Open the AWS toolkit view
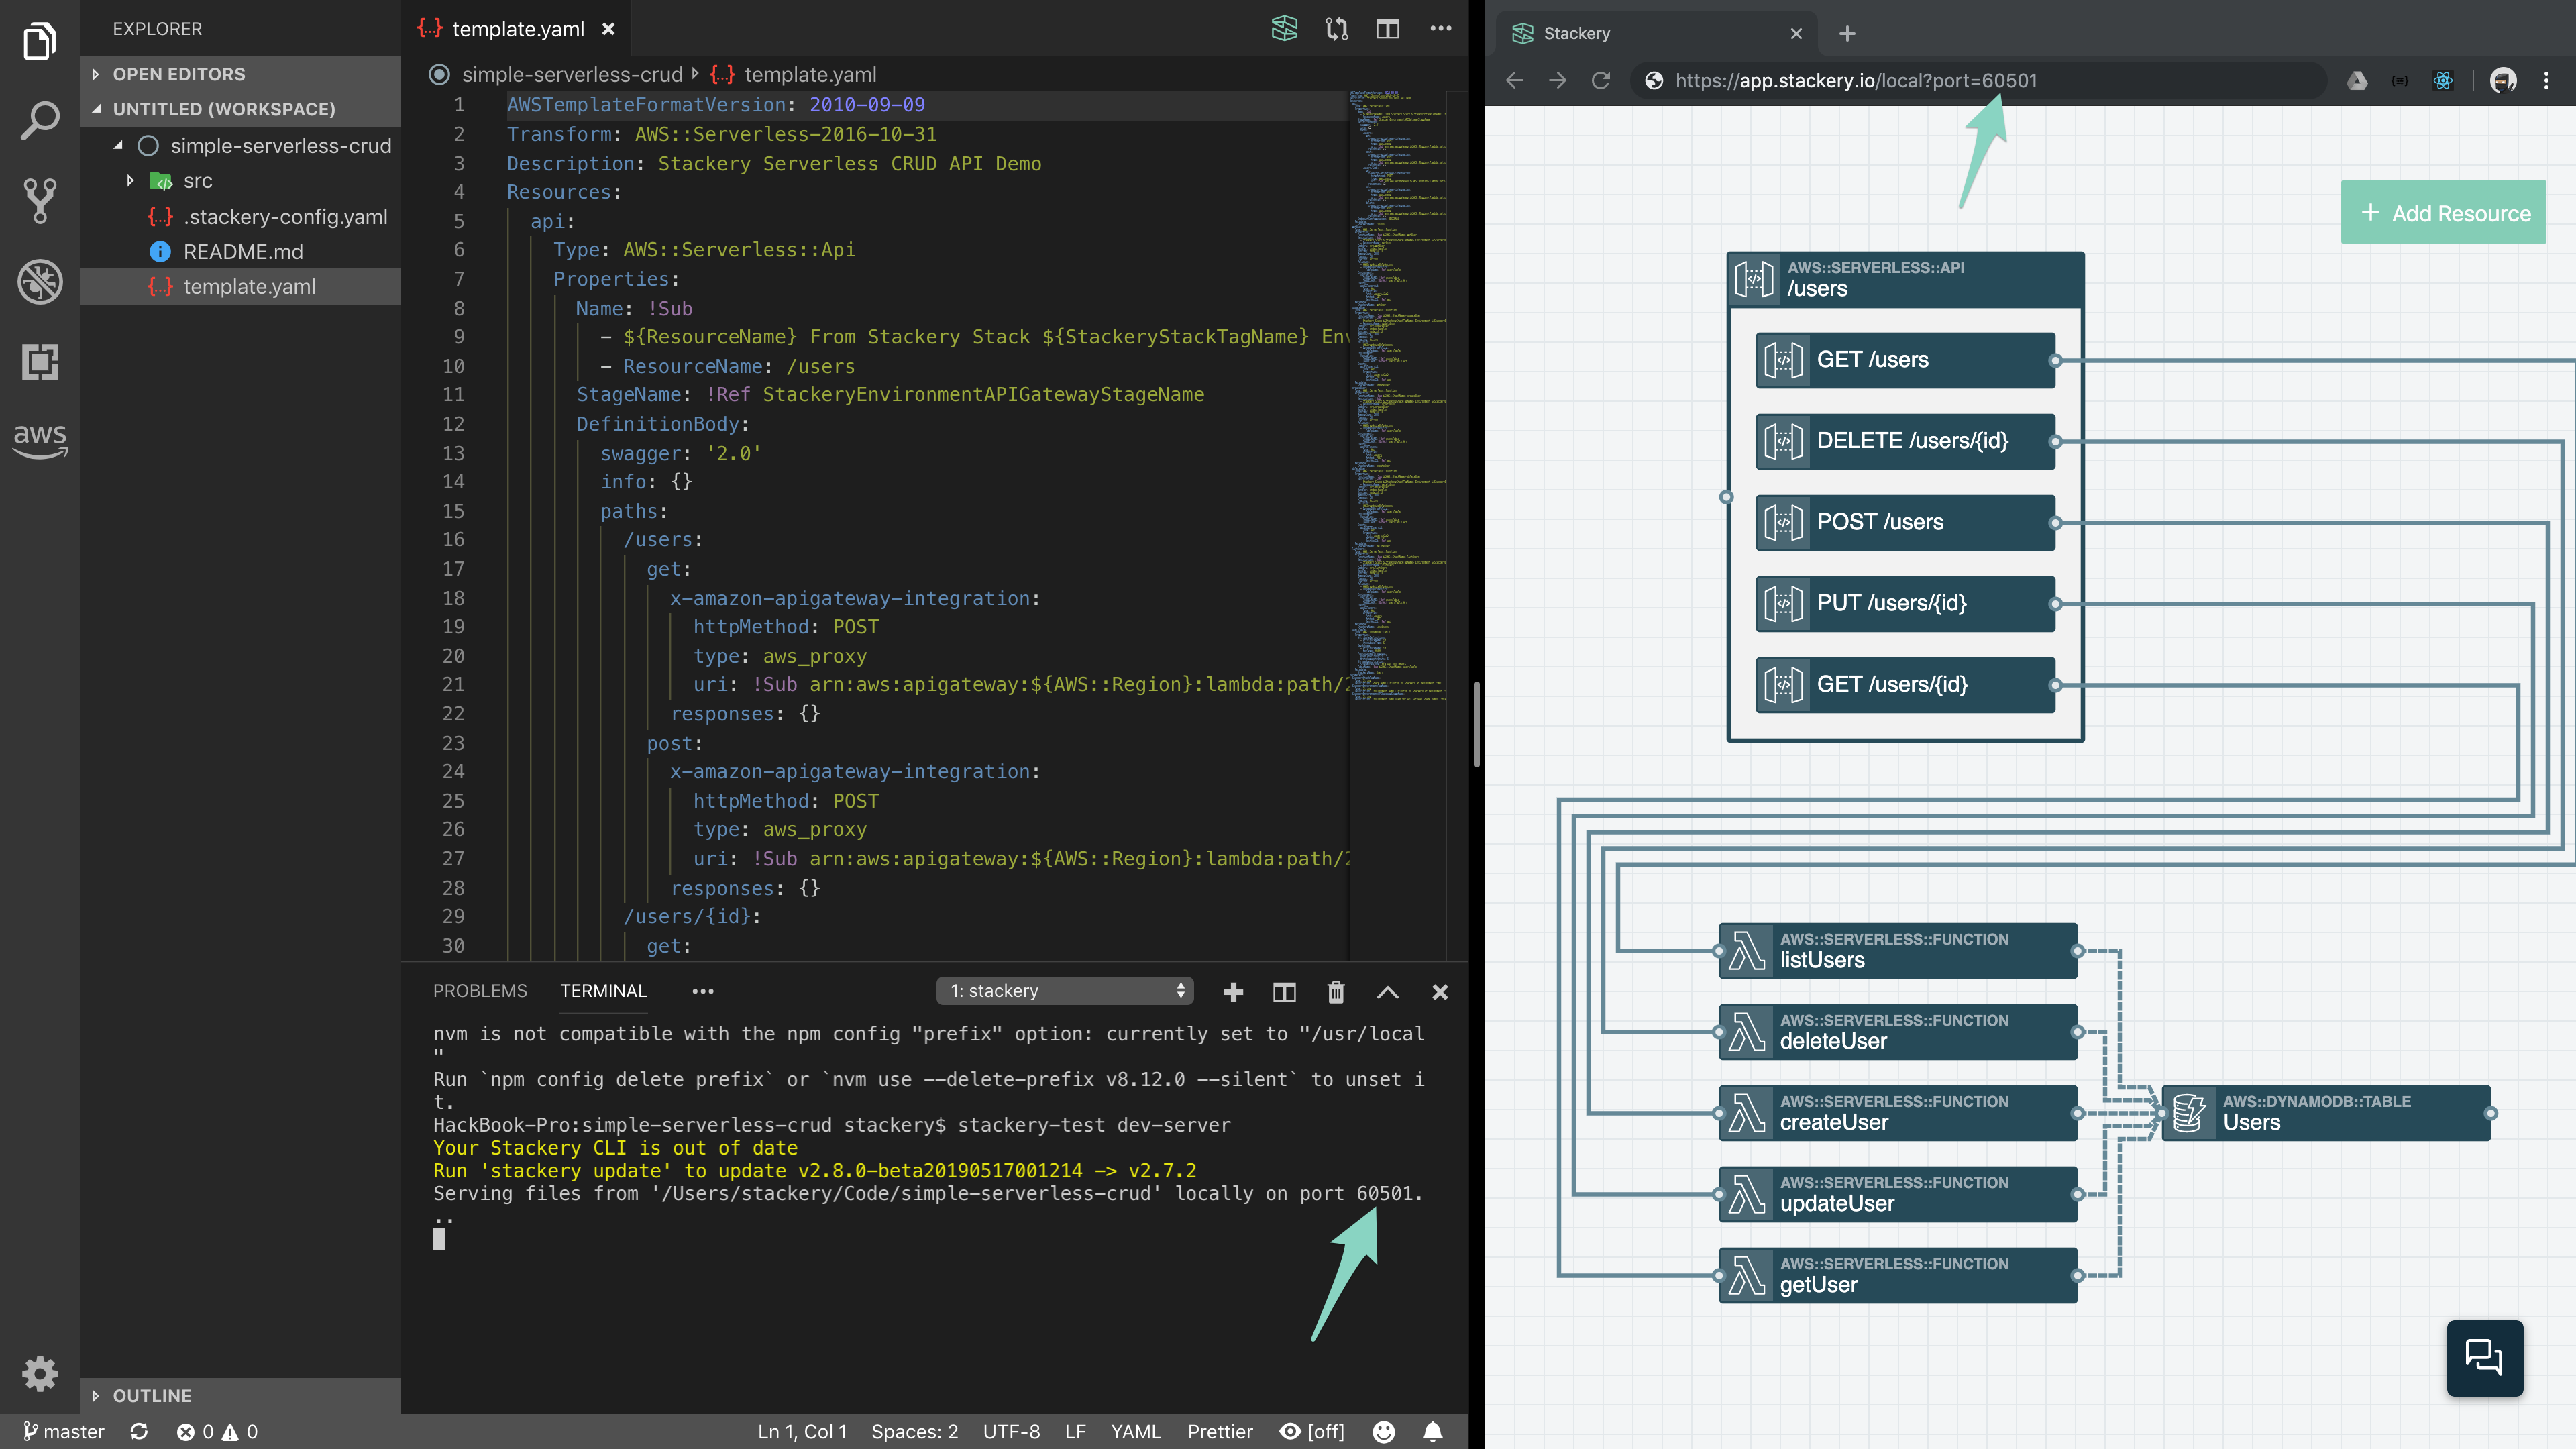Screen dimensions: 2576x1449 (x=40, y=440)
